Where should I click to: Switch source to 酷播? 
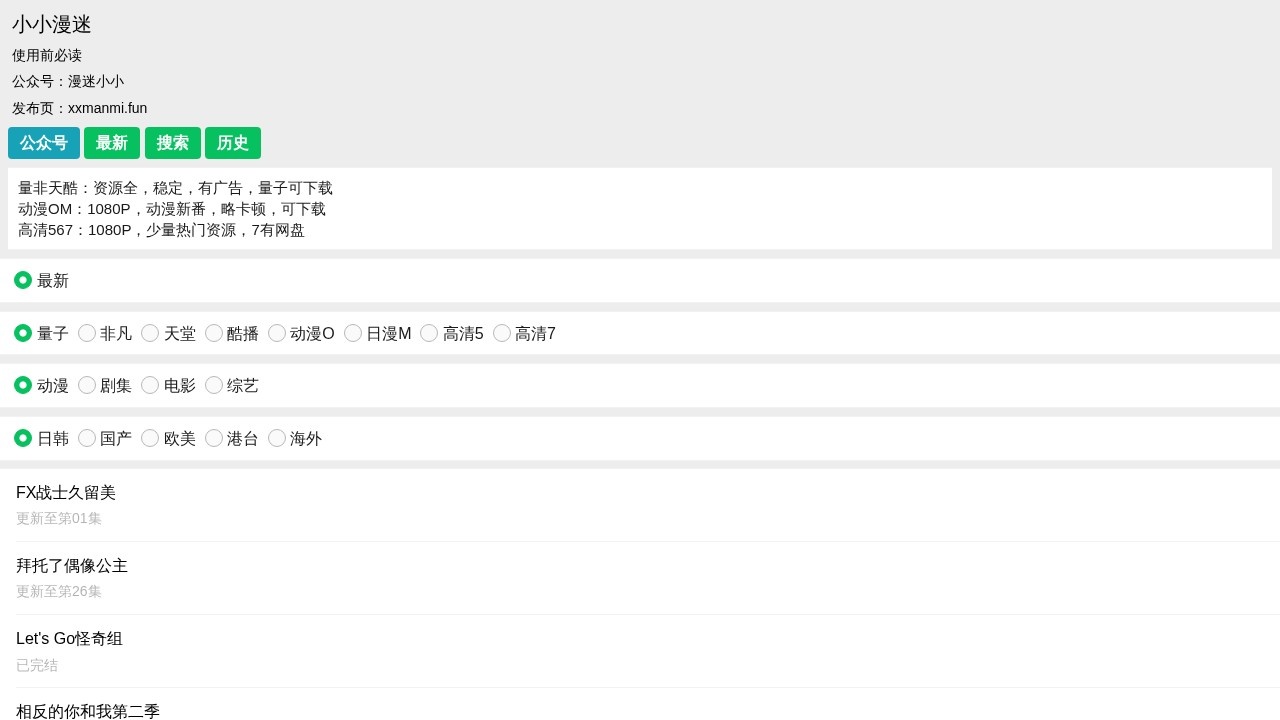214,333
